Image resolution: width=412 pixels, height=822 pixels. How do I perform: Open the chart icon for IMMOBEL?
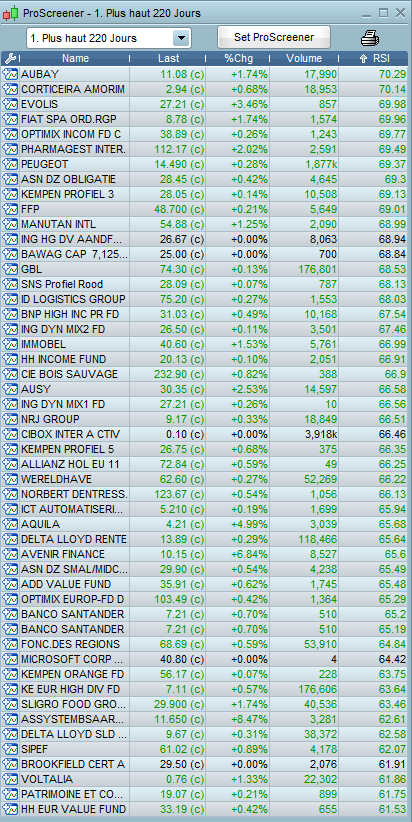pyautogui.click(x=10, y=344)
